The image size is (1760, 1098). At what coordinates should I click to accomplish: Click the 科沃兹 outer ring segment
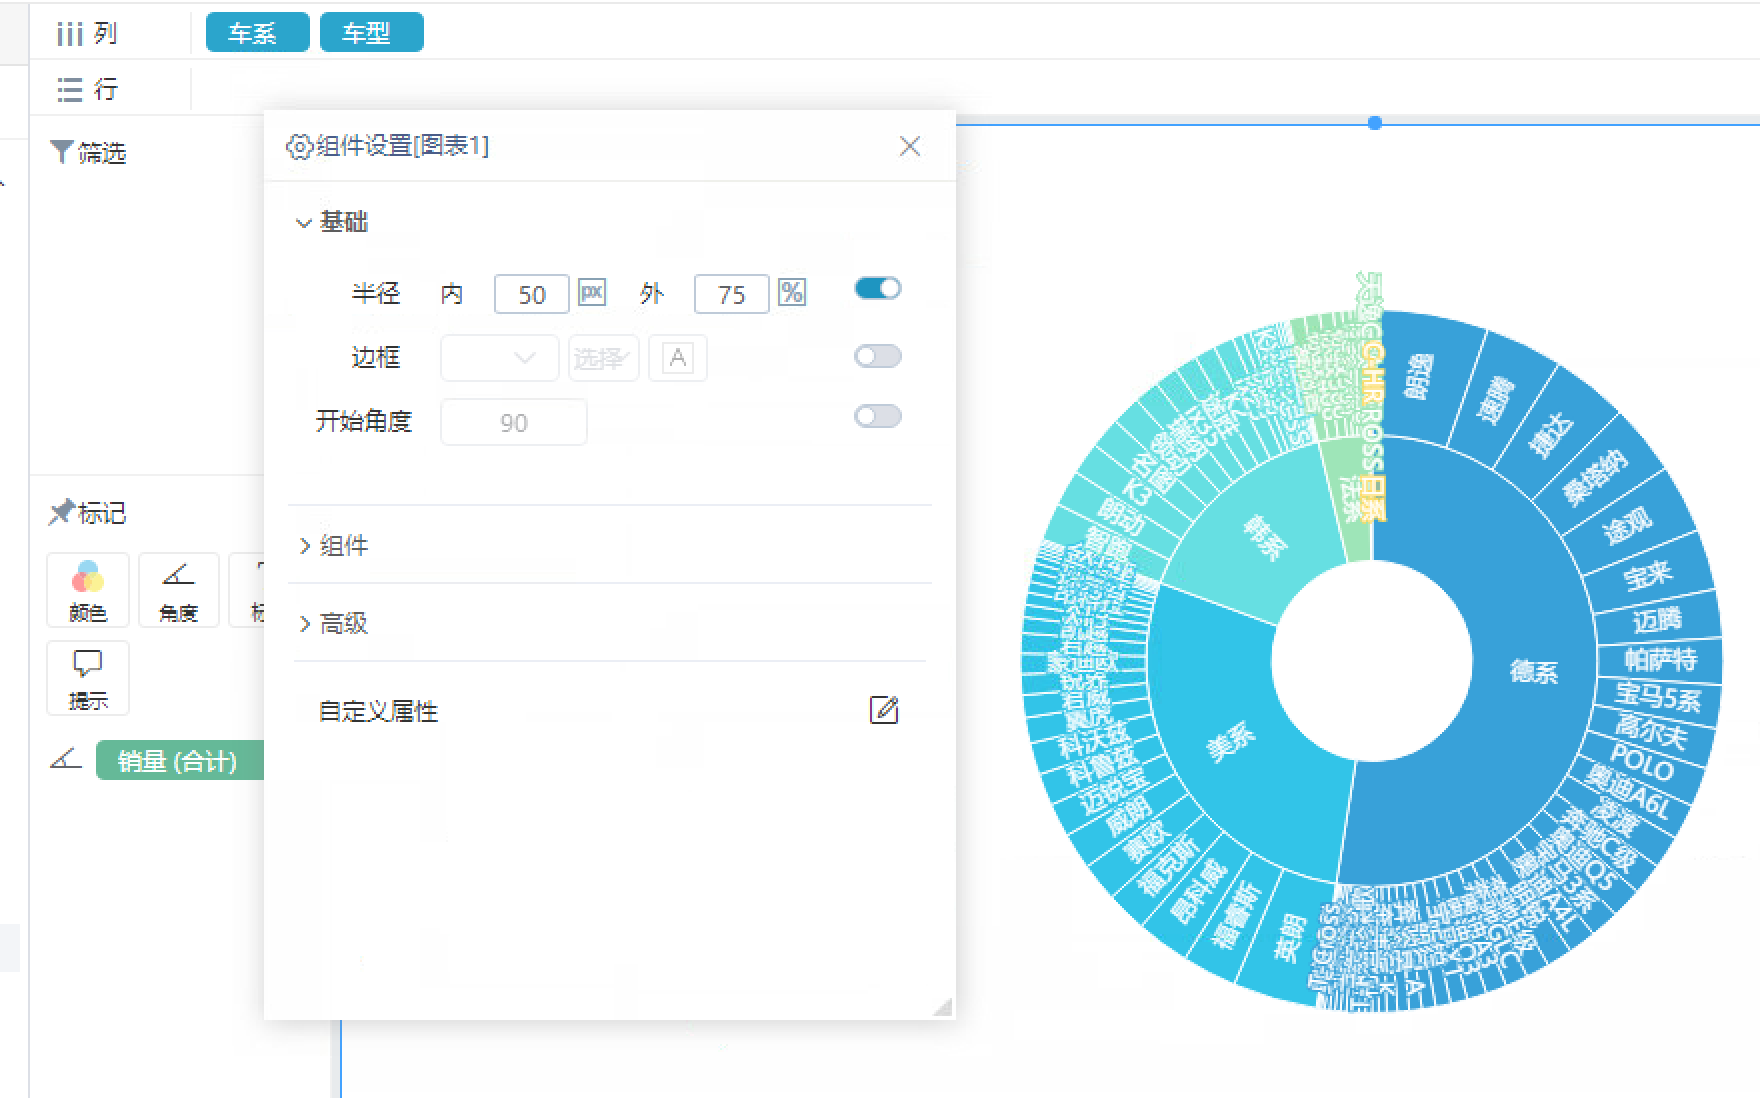[x=1093, y=742]
